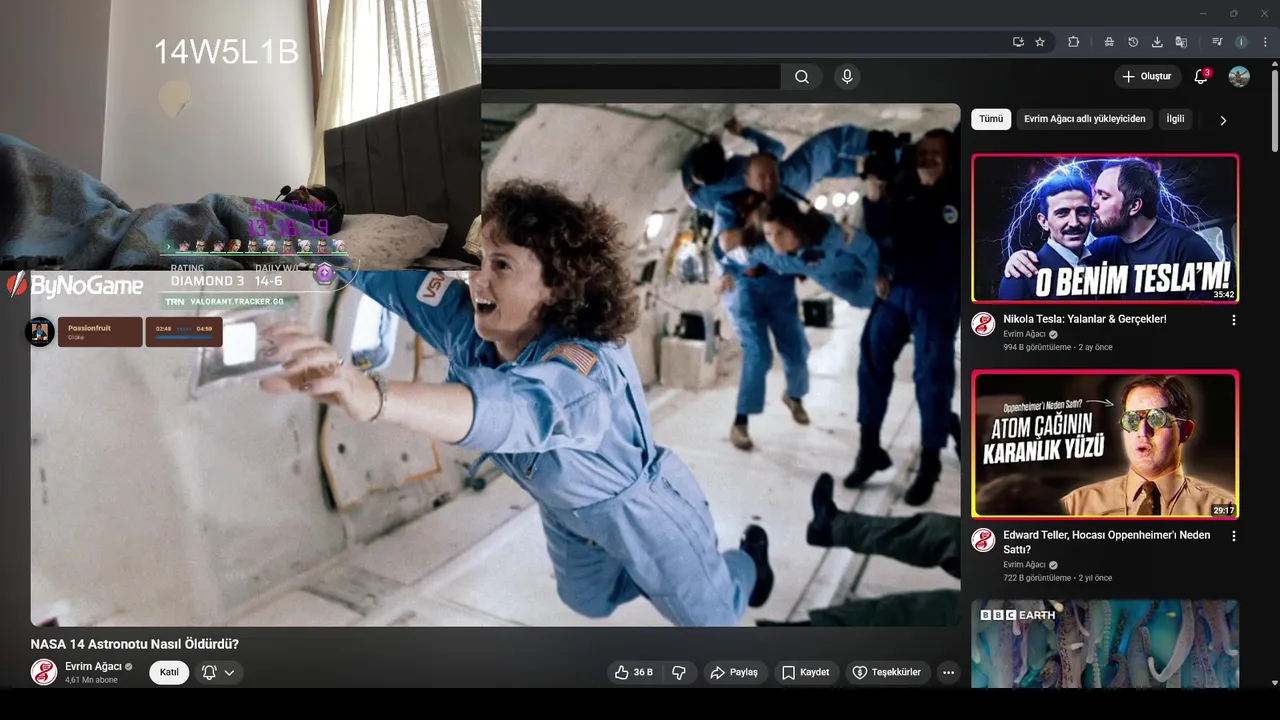Open the Chrome profile avatar button
The image size is (1280, 720).
coord(1241,42)
